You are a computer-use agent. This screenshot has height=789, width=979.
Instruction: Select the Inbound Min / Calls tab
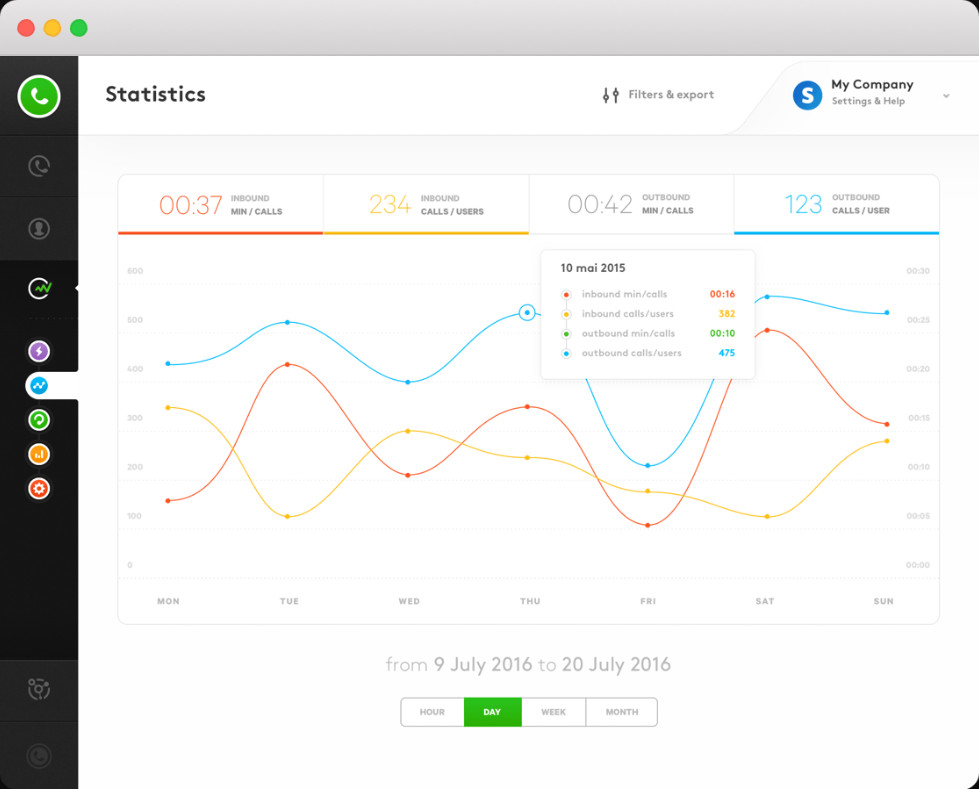[220, 205]
